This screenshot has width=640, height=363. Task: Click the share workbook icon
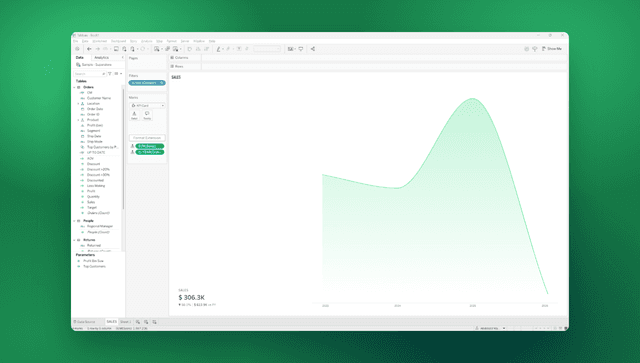[313, 49]
